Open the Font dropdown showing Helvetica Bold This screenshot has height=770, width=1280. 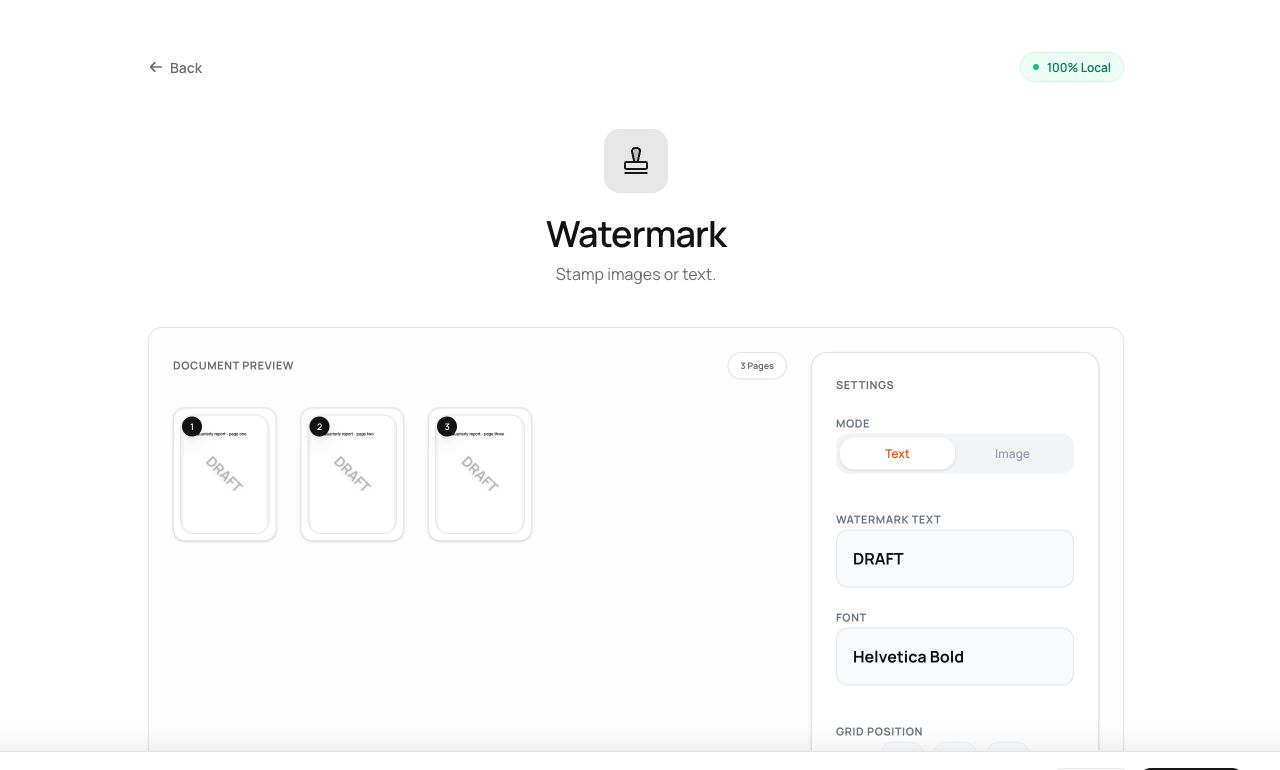pos(955,657)
